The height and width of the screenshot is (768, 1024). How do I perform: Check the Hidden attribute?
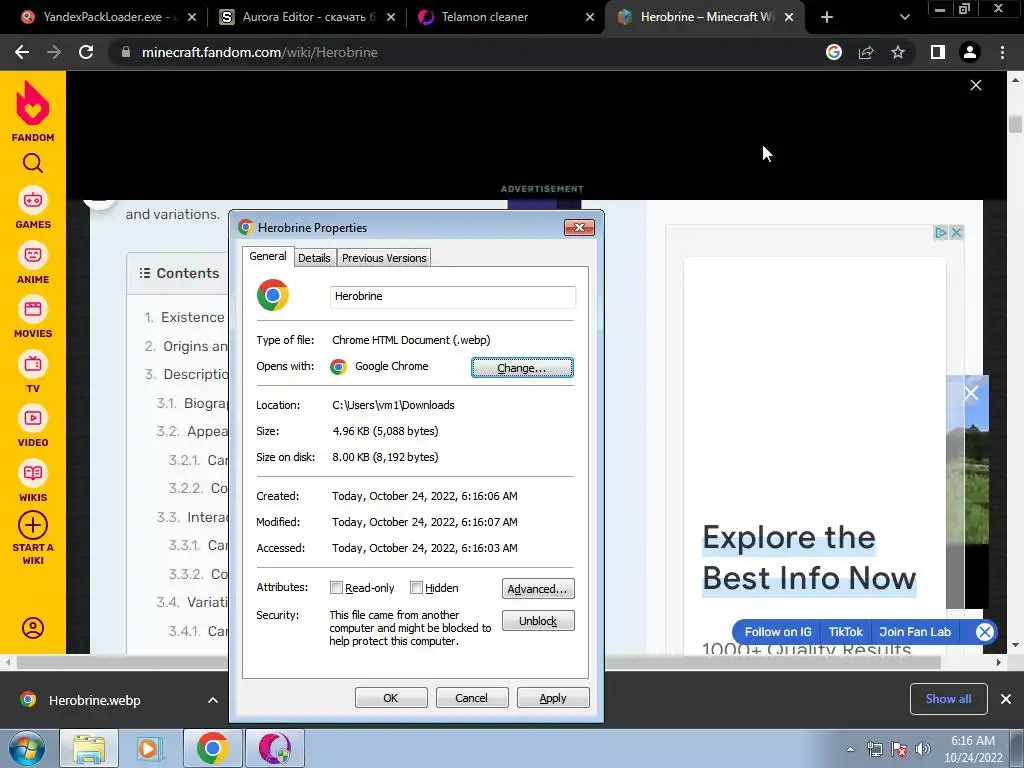416,588
